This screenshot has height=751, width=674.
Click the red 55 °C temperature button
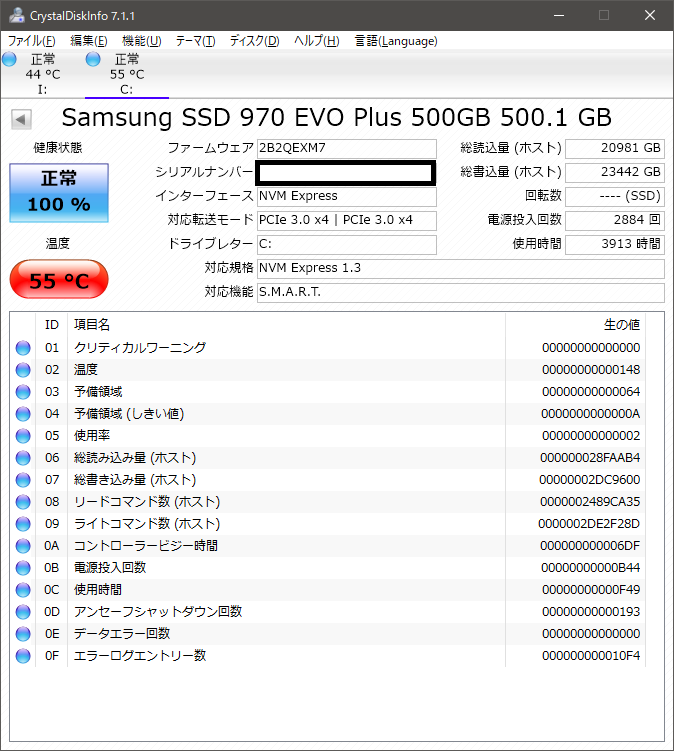[59, 279]
